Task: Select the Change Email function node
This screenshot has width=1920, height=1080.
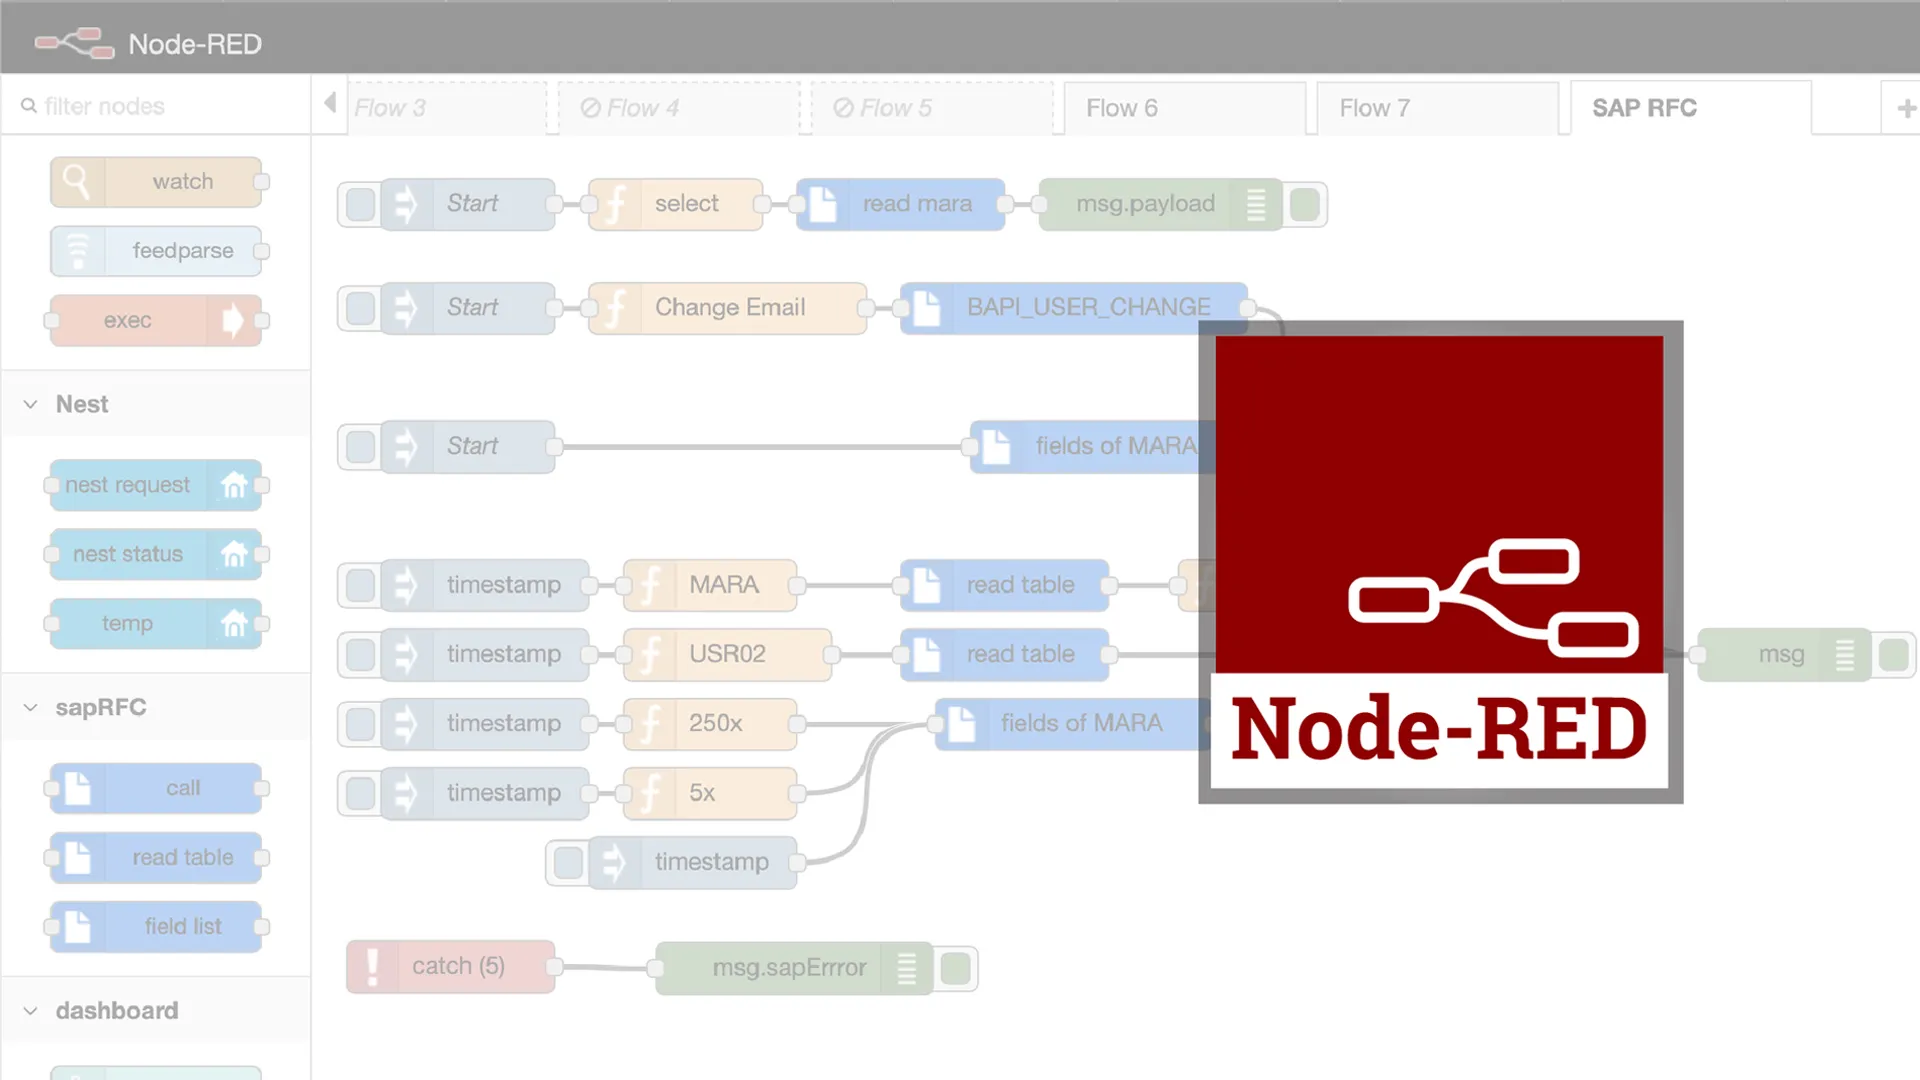Action: 728,308
